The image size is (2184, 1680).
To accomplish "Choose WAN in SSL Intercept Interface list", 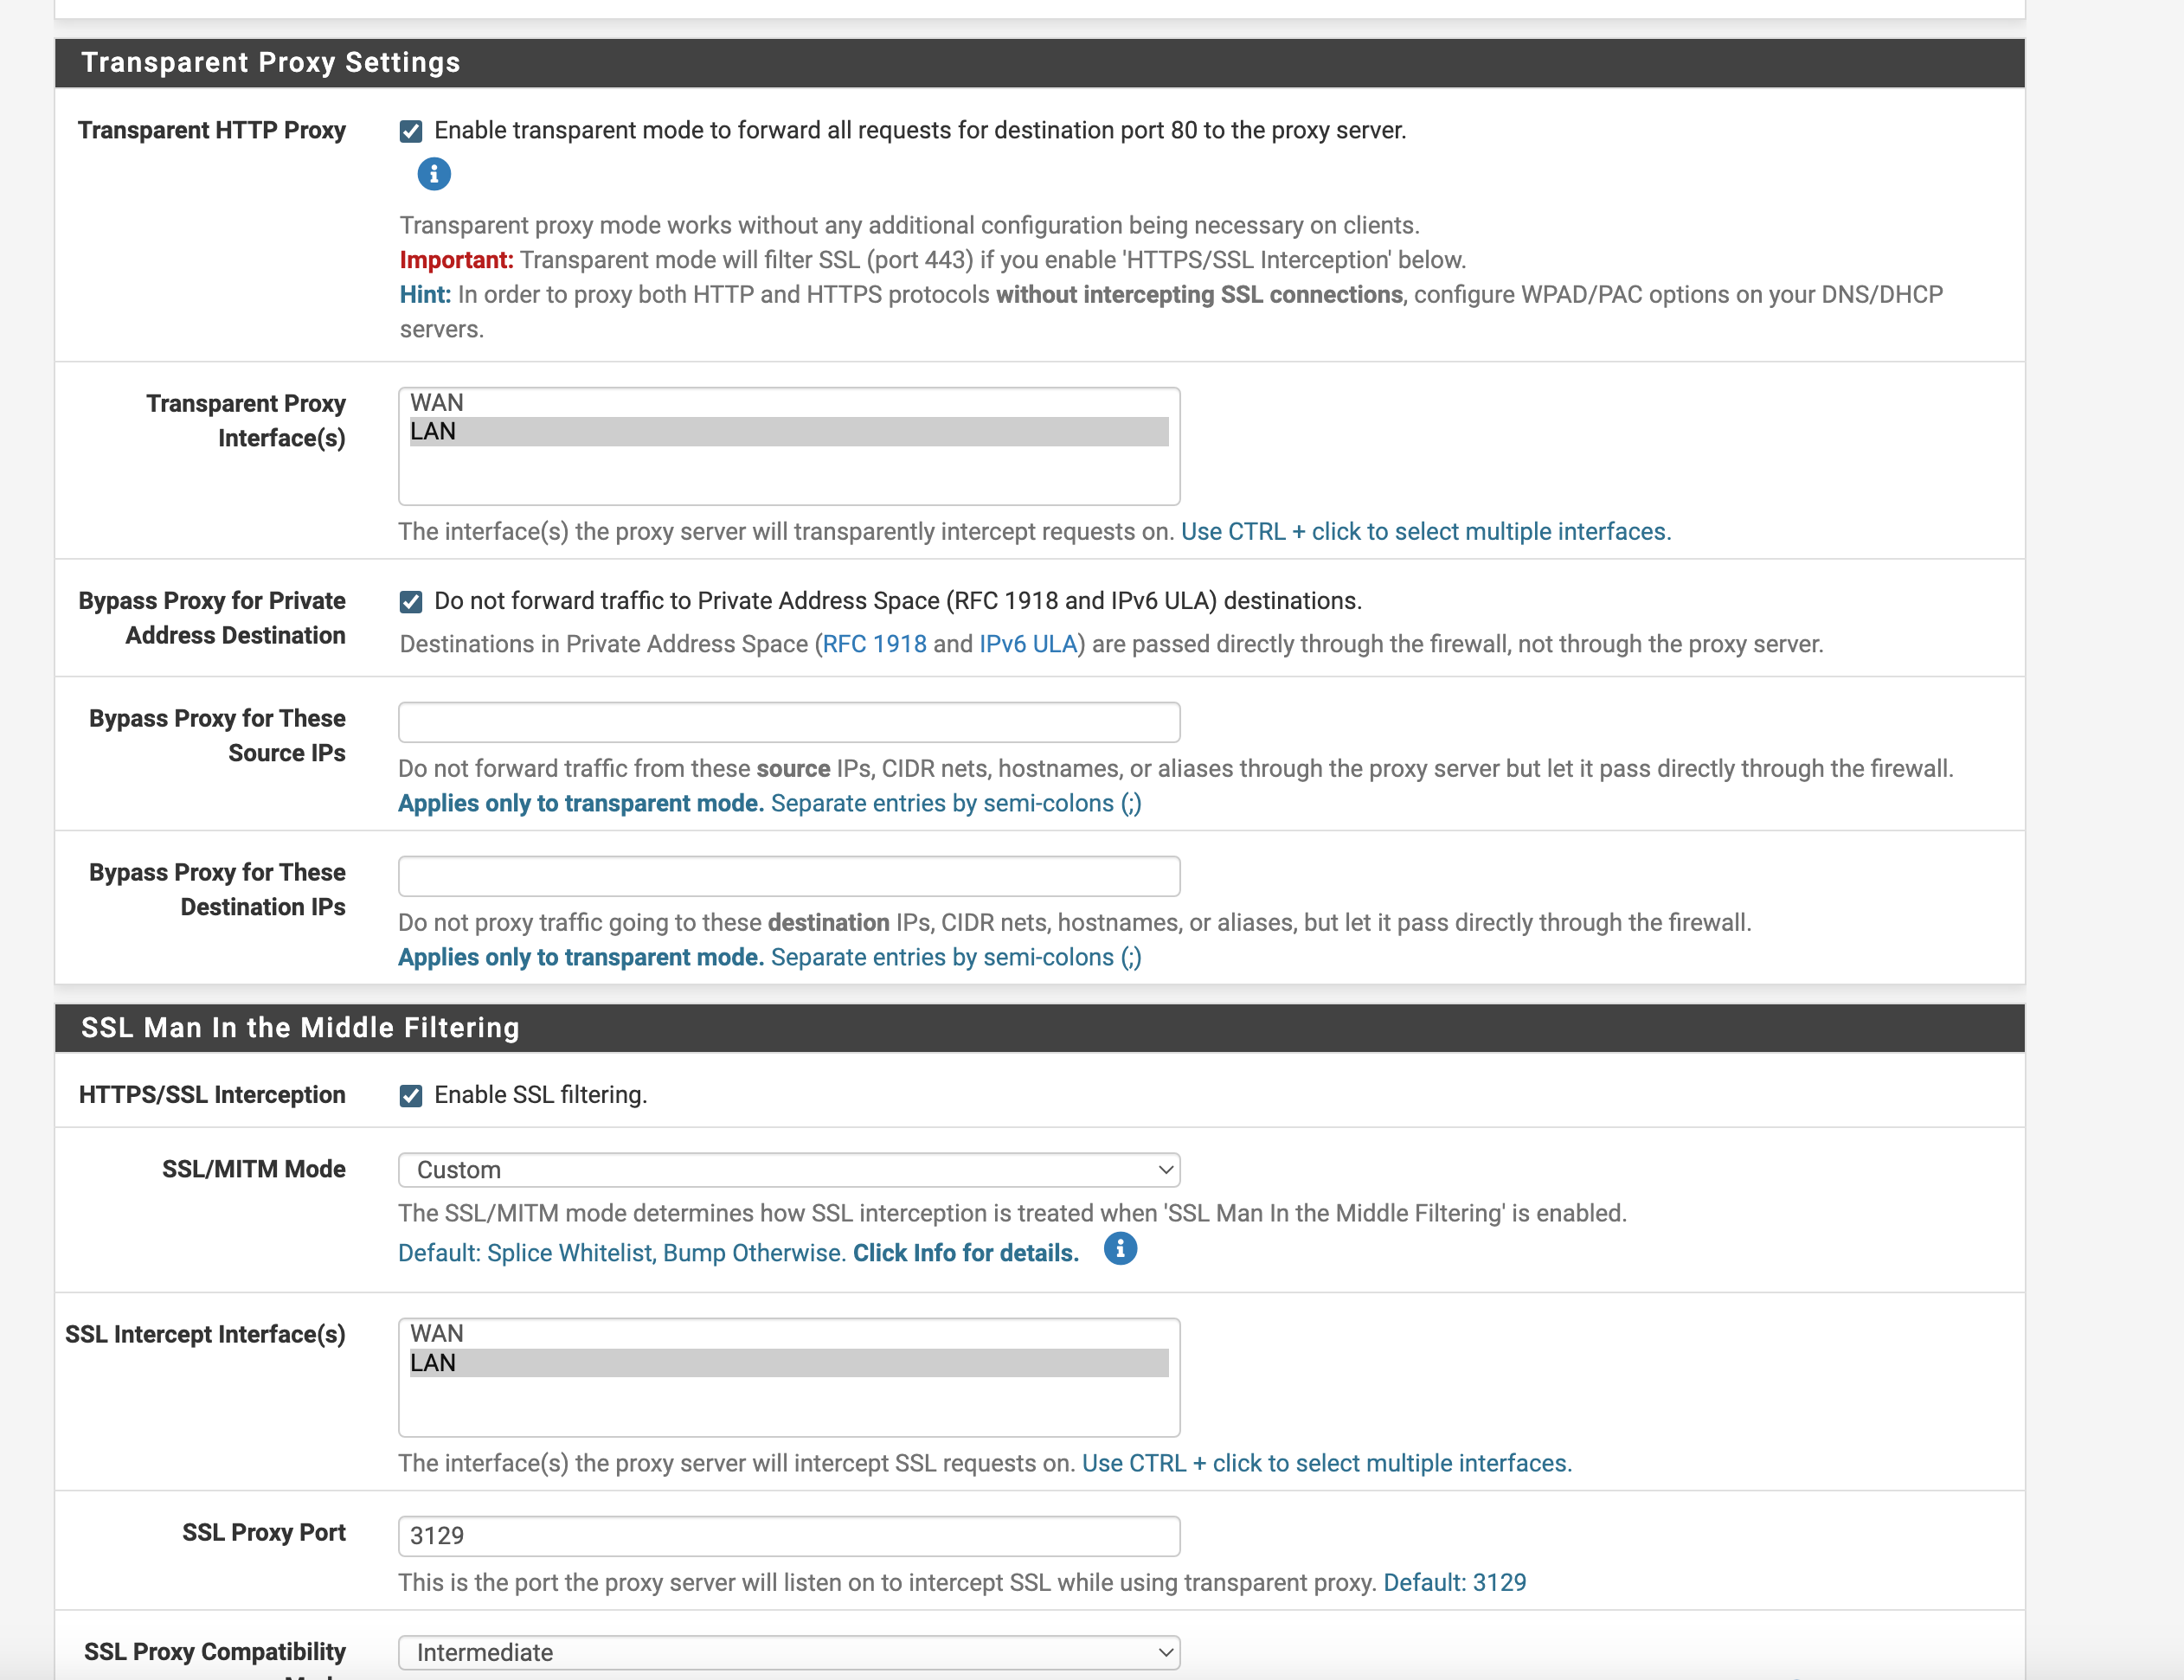I will click(789, 1333).
